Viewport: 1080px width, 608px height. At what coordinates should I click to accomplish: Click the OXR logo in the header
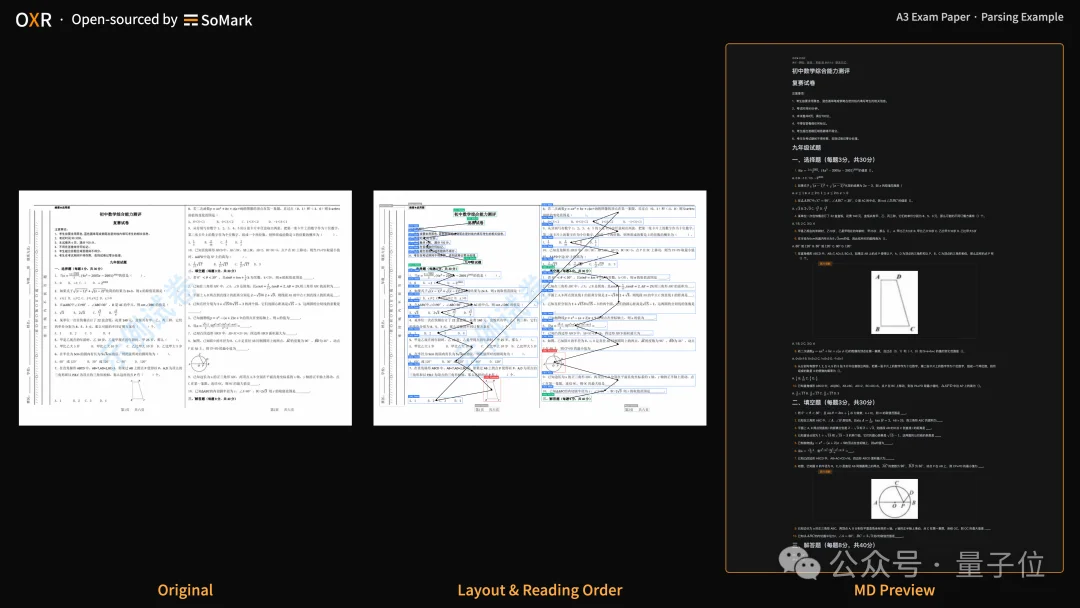tap(34, 20)
